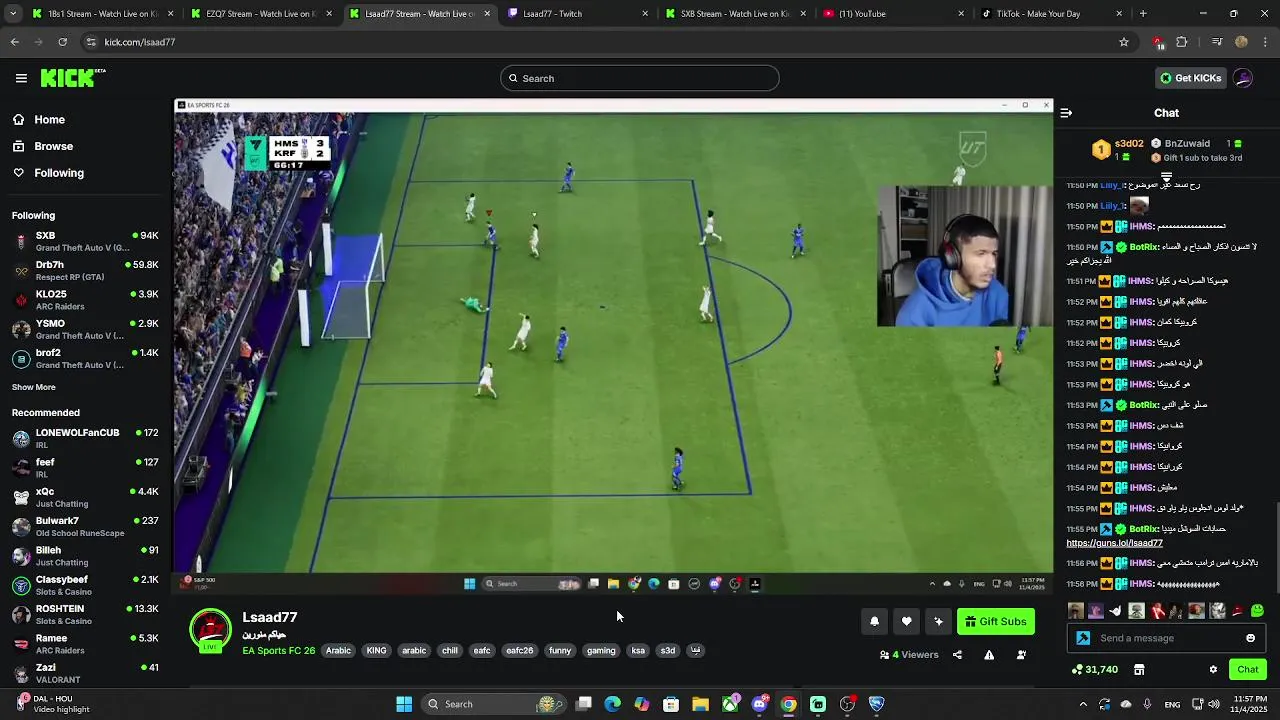
Task: Open OBS Studio from the taskbar
Action: [x=847, y=704]
